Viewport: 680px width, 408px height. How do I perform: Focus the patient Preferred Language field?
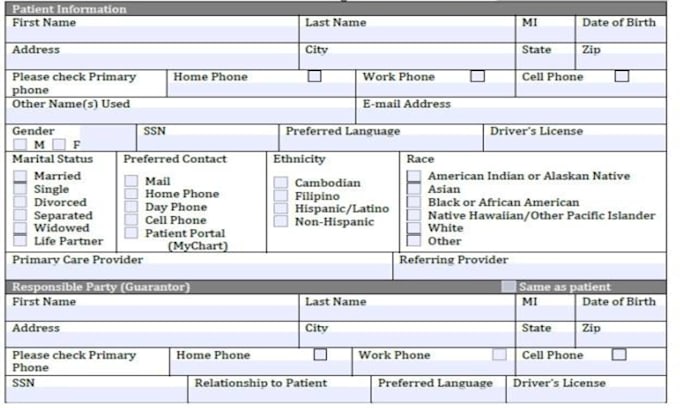click(381, 138)
